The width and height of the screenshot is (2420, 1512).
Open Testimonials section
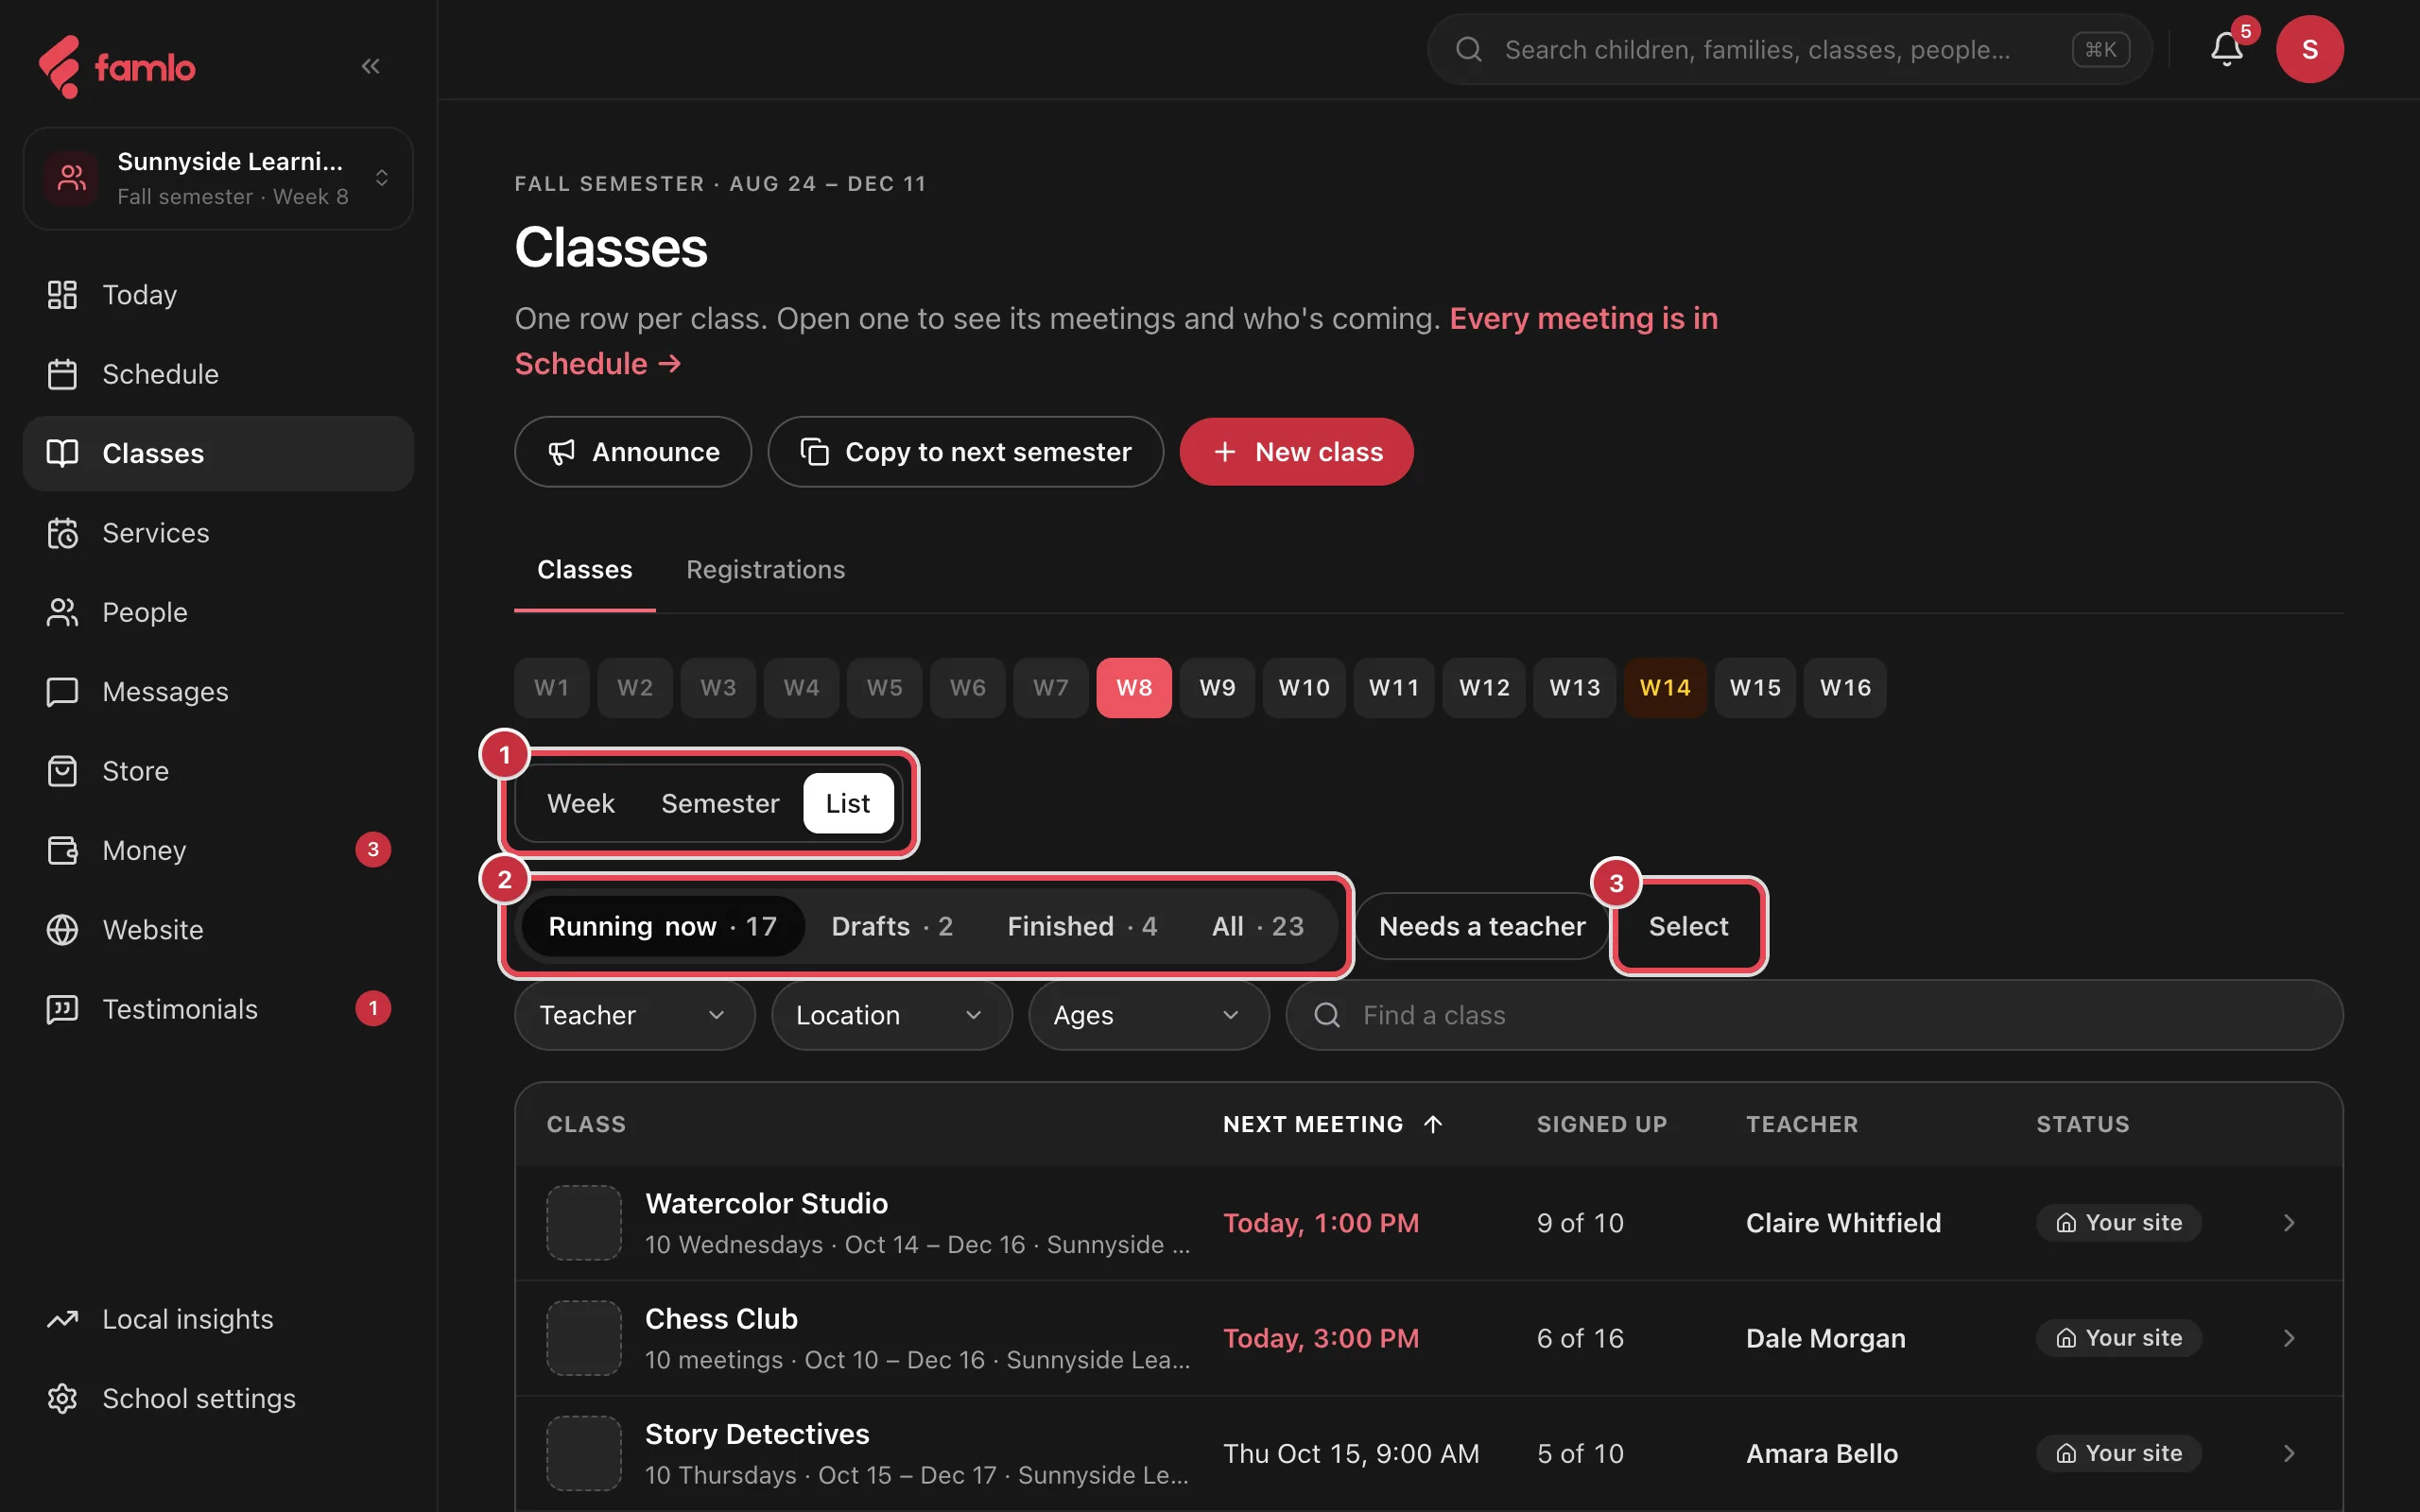point(218,1009)
